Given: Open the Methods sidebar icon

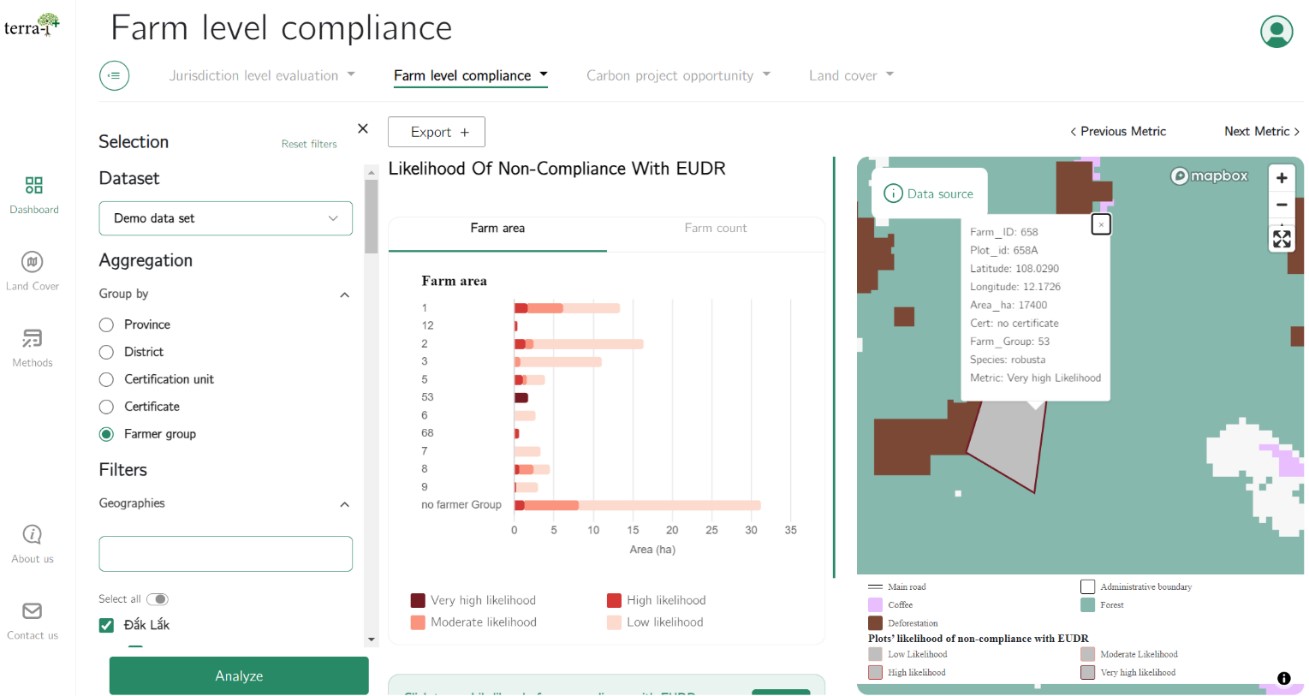Looking at the screenshot, I should pyautogui.click(x=32, y=339).
